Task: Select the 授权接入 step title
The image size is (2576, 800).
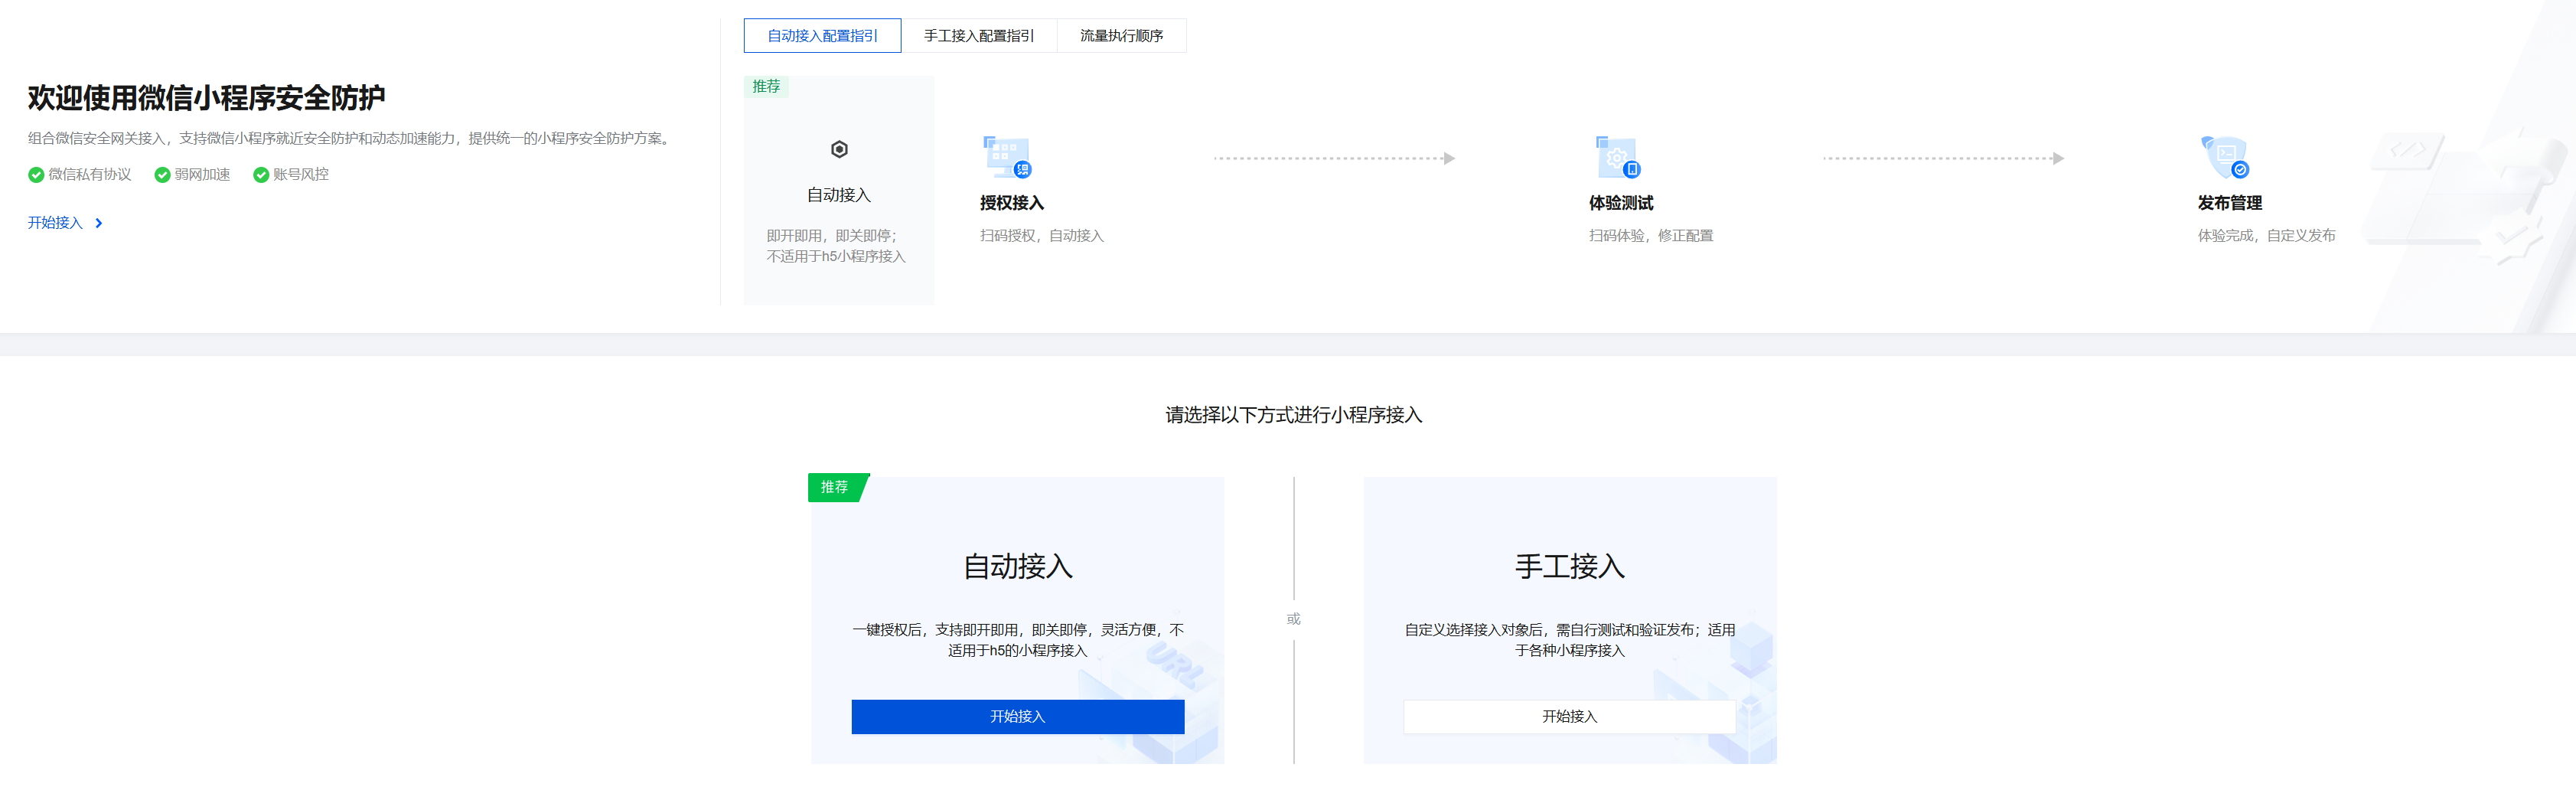Action: pos(1011,203)
